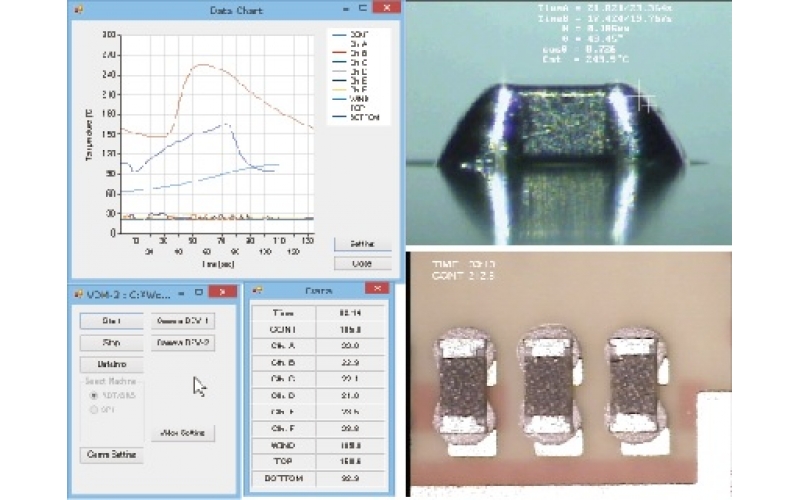This screenshot has width=800, height=500.
Task: Select the first Select Machine radio option
Action: click(x=95, y=395)
